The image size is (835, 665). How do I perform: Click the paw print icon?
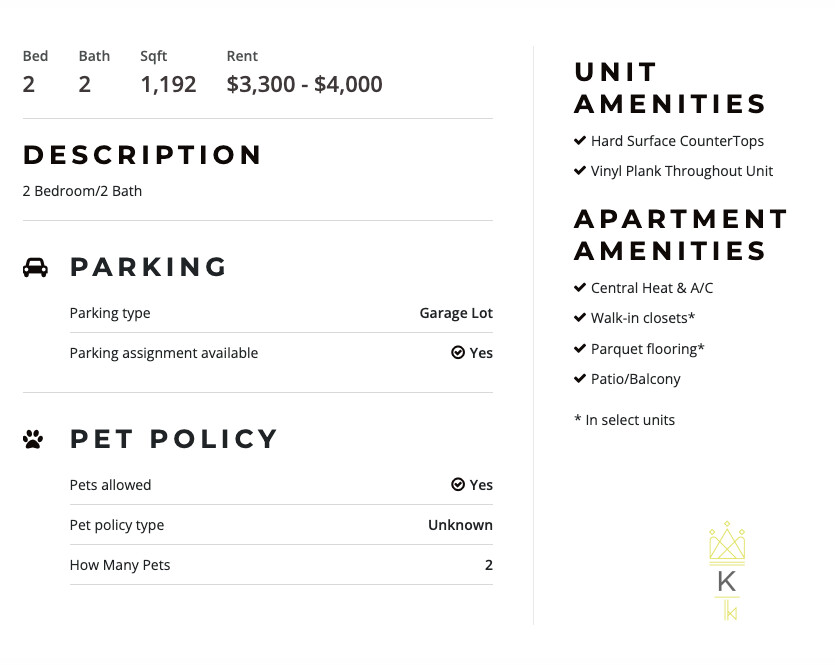click(33, 439)
